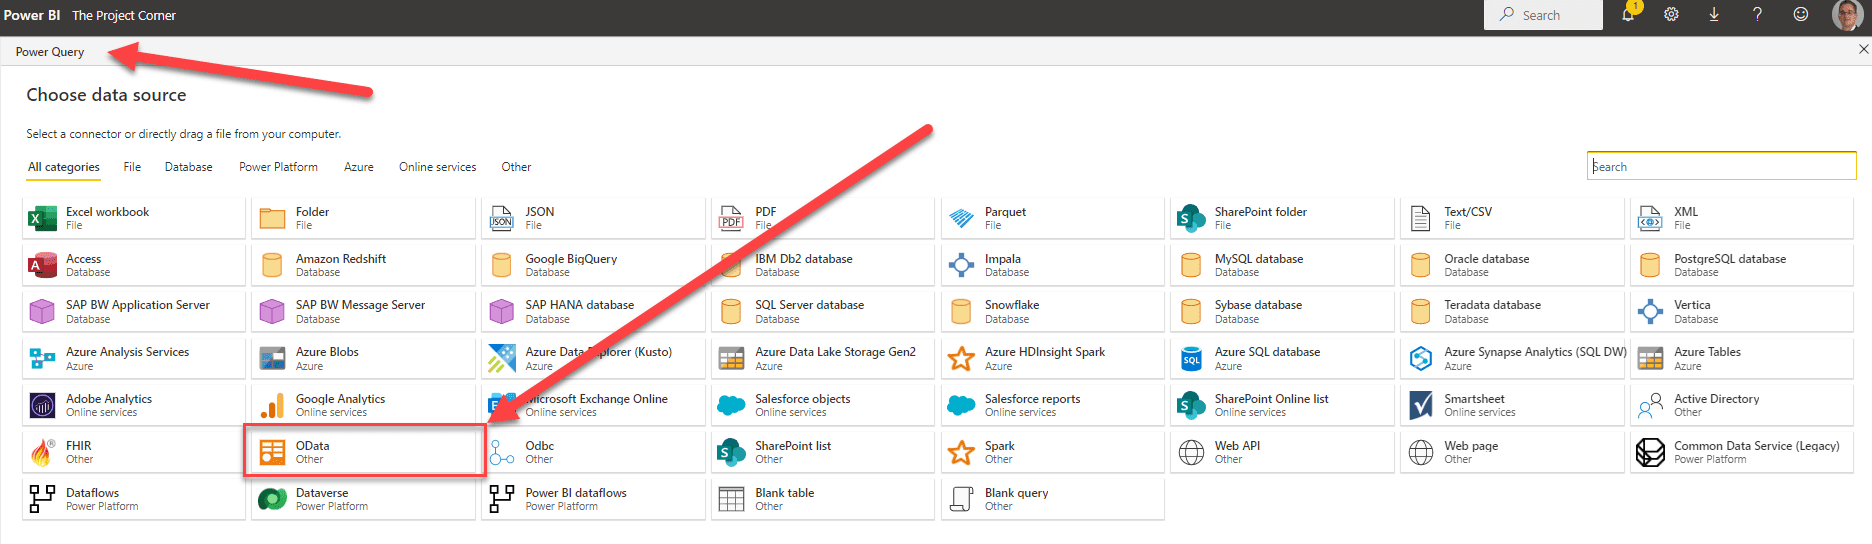
Task: Pick the Salesforce objects cloud icon
Action: click(731, 405)
